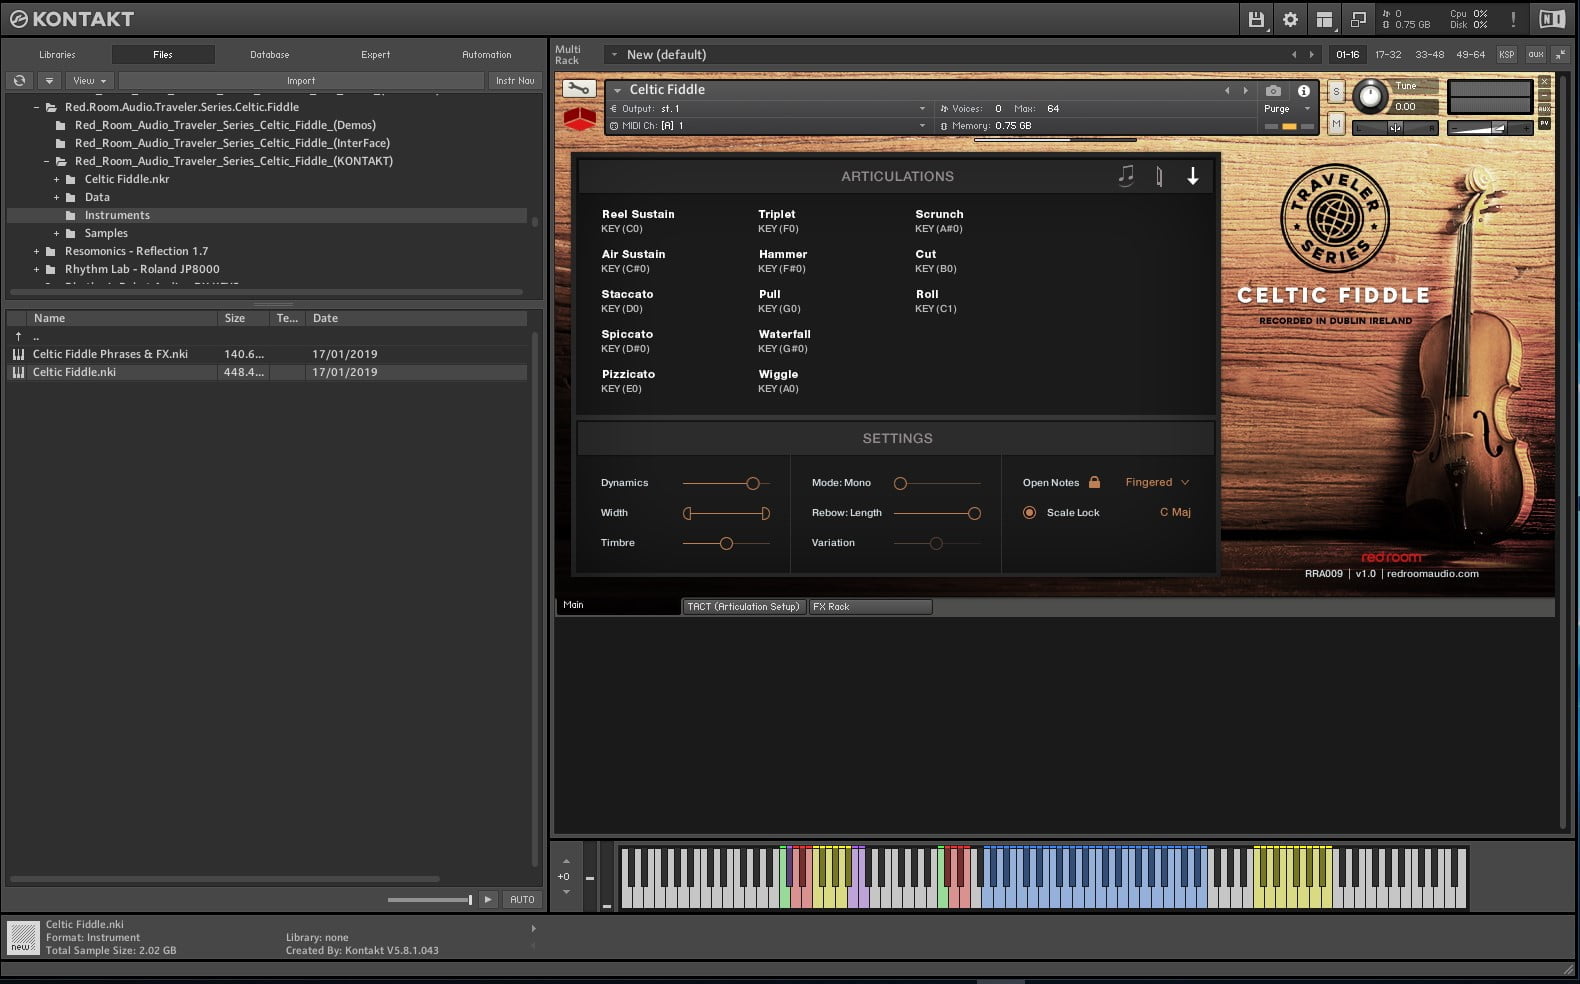Image resolution: width=1580 pixels, height=984 pixels.
Task: Open the instrument name dropdown arrow
Action: 618,90
